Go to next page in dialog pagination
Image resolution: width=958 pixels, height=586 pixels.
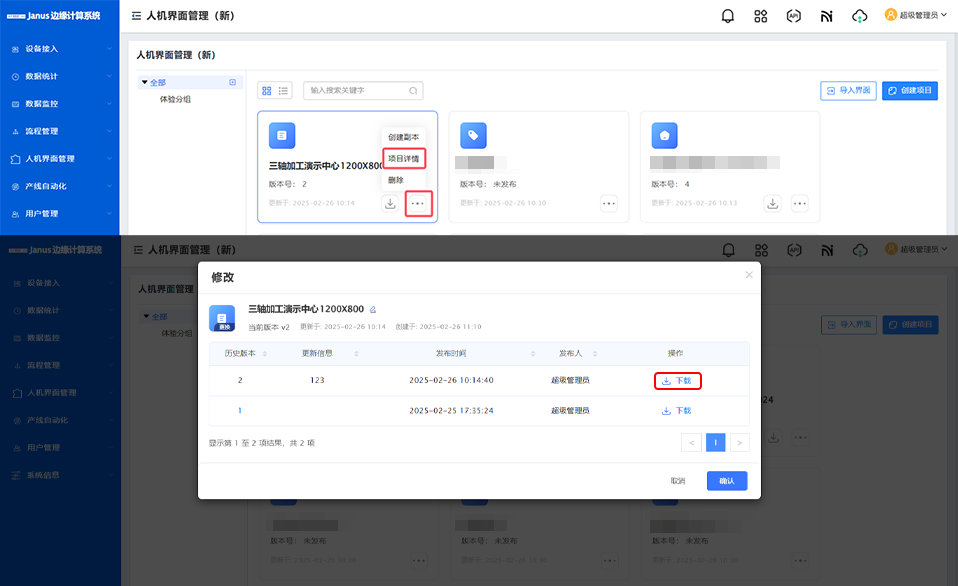tap(739, 442)
